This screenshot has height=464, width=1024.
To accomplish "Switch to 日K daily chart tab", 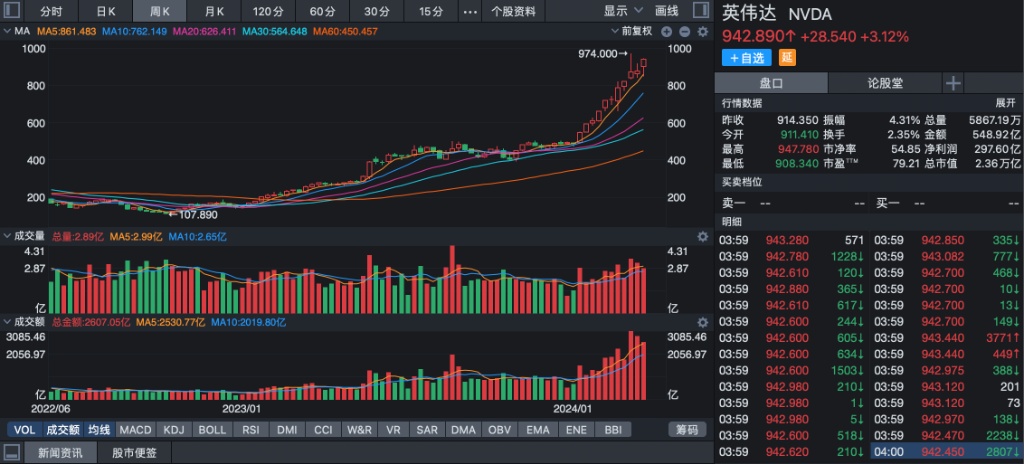I will point(105,11).
